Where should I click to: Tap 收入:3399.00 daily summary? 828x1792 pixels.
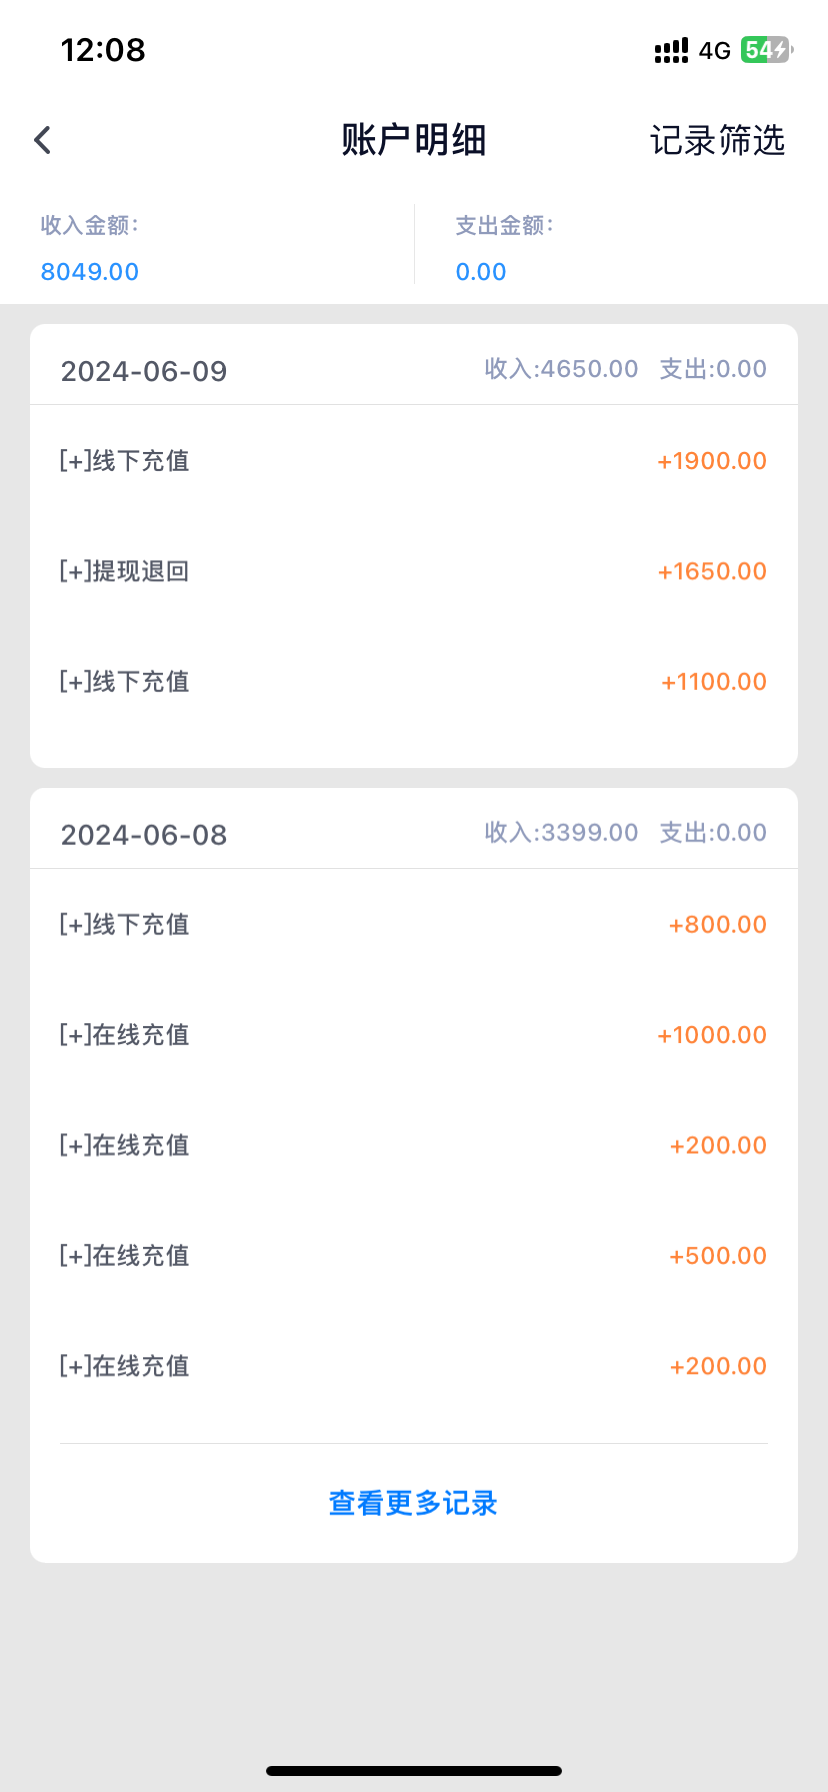(561, 833)
